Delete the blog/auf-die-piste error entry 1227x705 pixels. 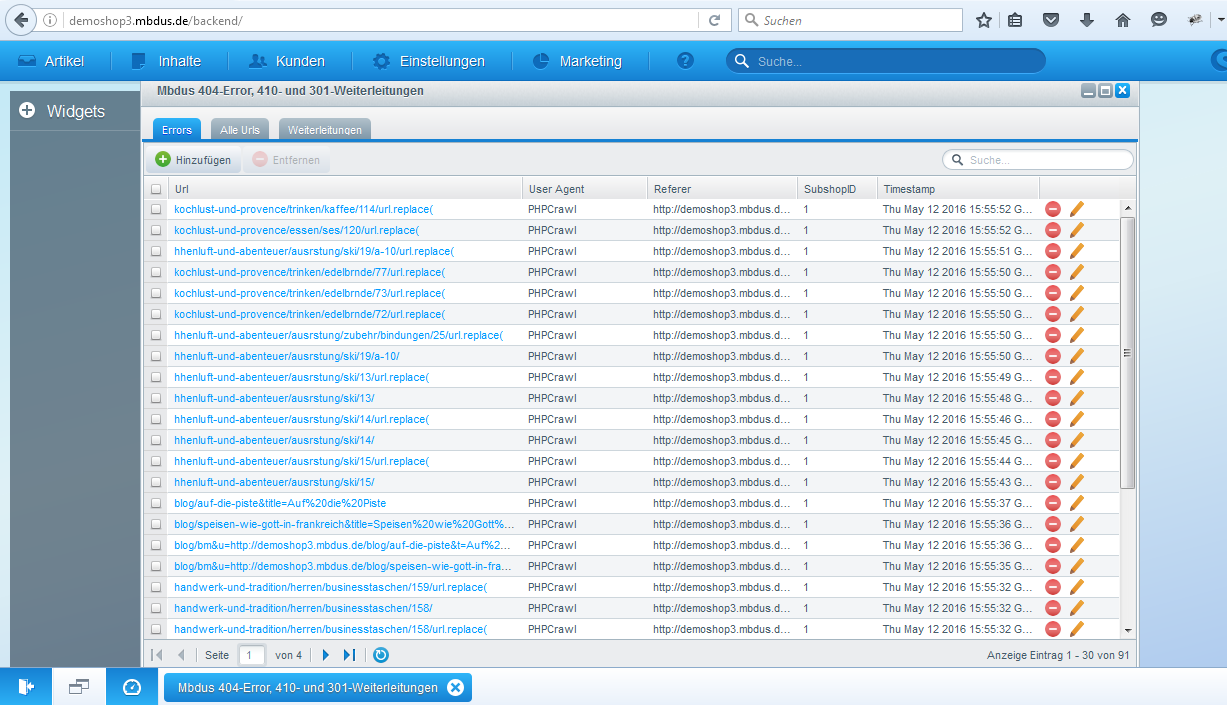(1051, 503)
